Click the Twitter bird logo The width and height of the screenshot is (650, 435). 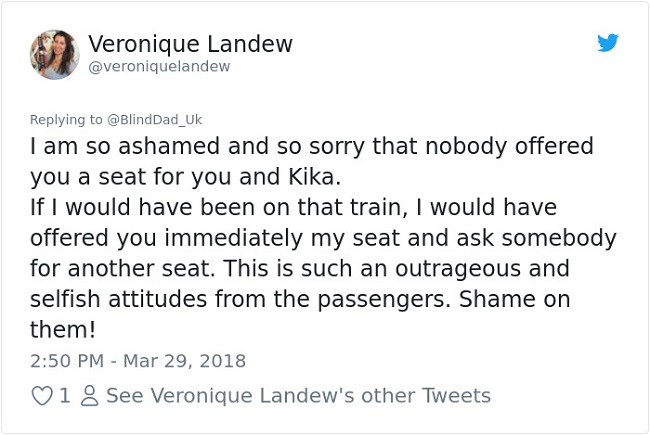(x=608, y=43)
